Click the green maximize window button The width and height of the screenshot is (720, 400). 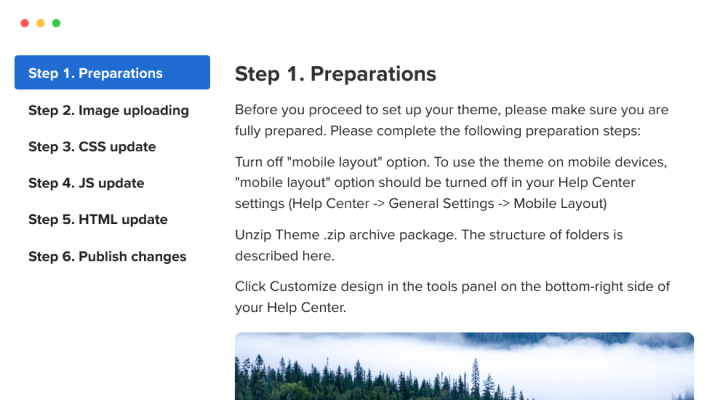point(56,23)
